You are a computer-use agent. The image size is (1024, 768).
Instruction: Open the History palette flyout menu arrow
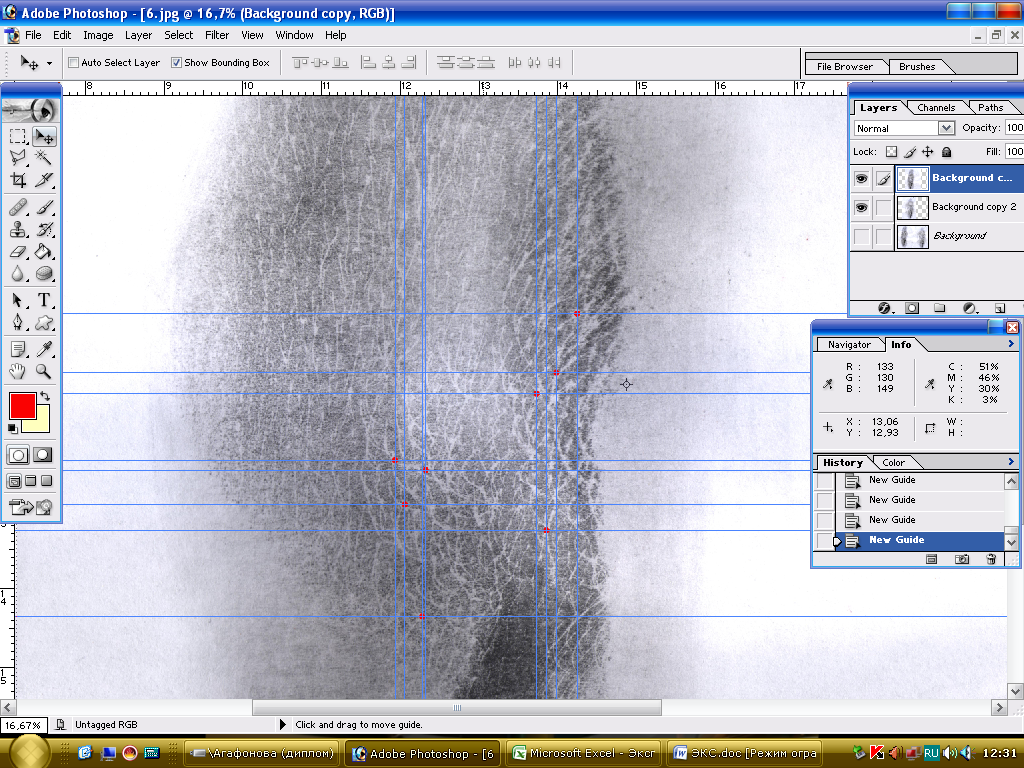click(x=1011, y=462)
